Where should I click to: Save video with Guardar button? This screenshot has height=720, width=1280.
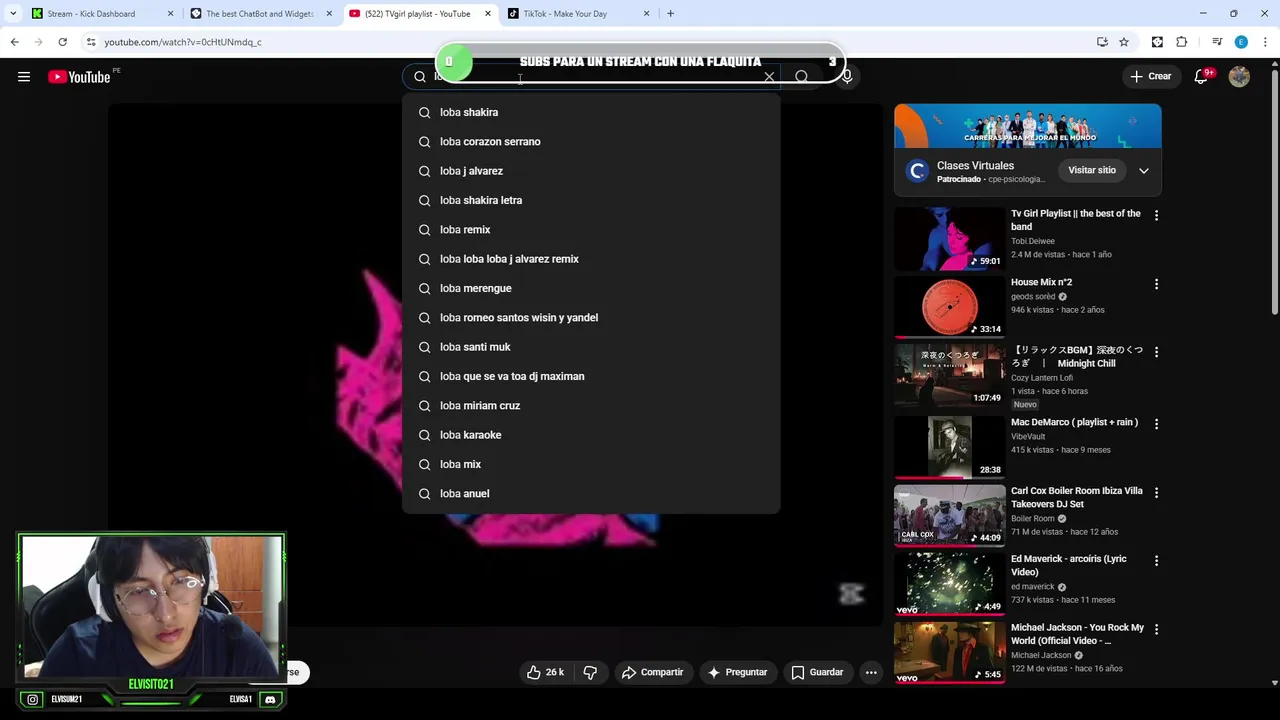817,672
